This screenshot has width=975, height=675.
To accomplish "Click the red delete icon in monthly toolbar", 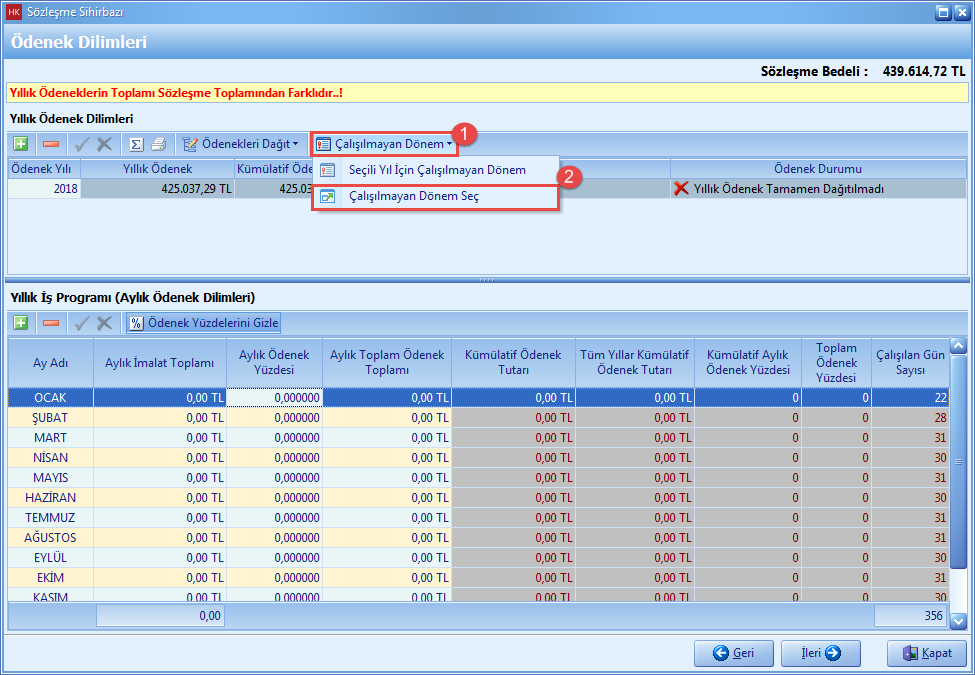I will coord(50,323).
